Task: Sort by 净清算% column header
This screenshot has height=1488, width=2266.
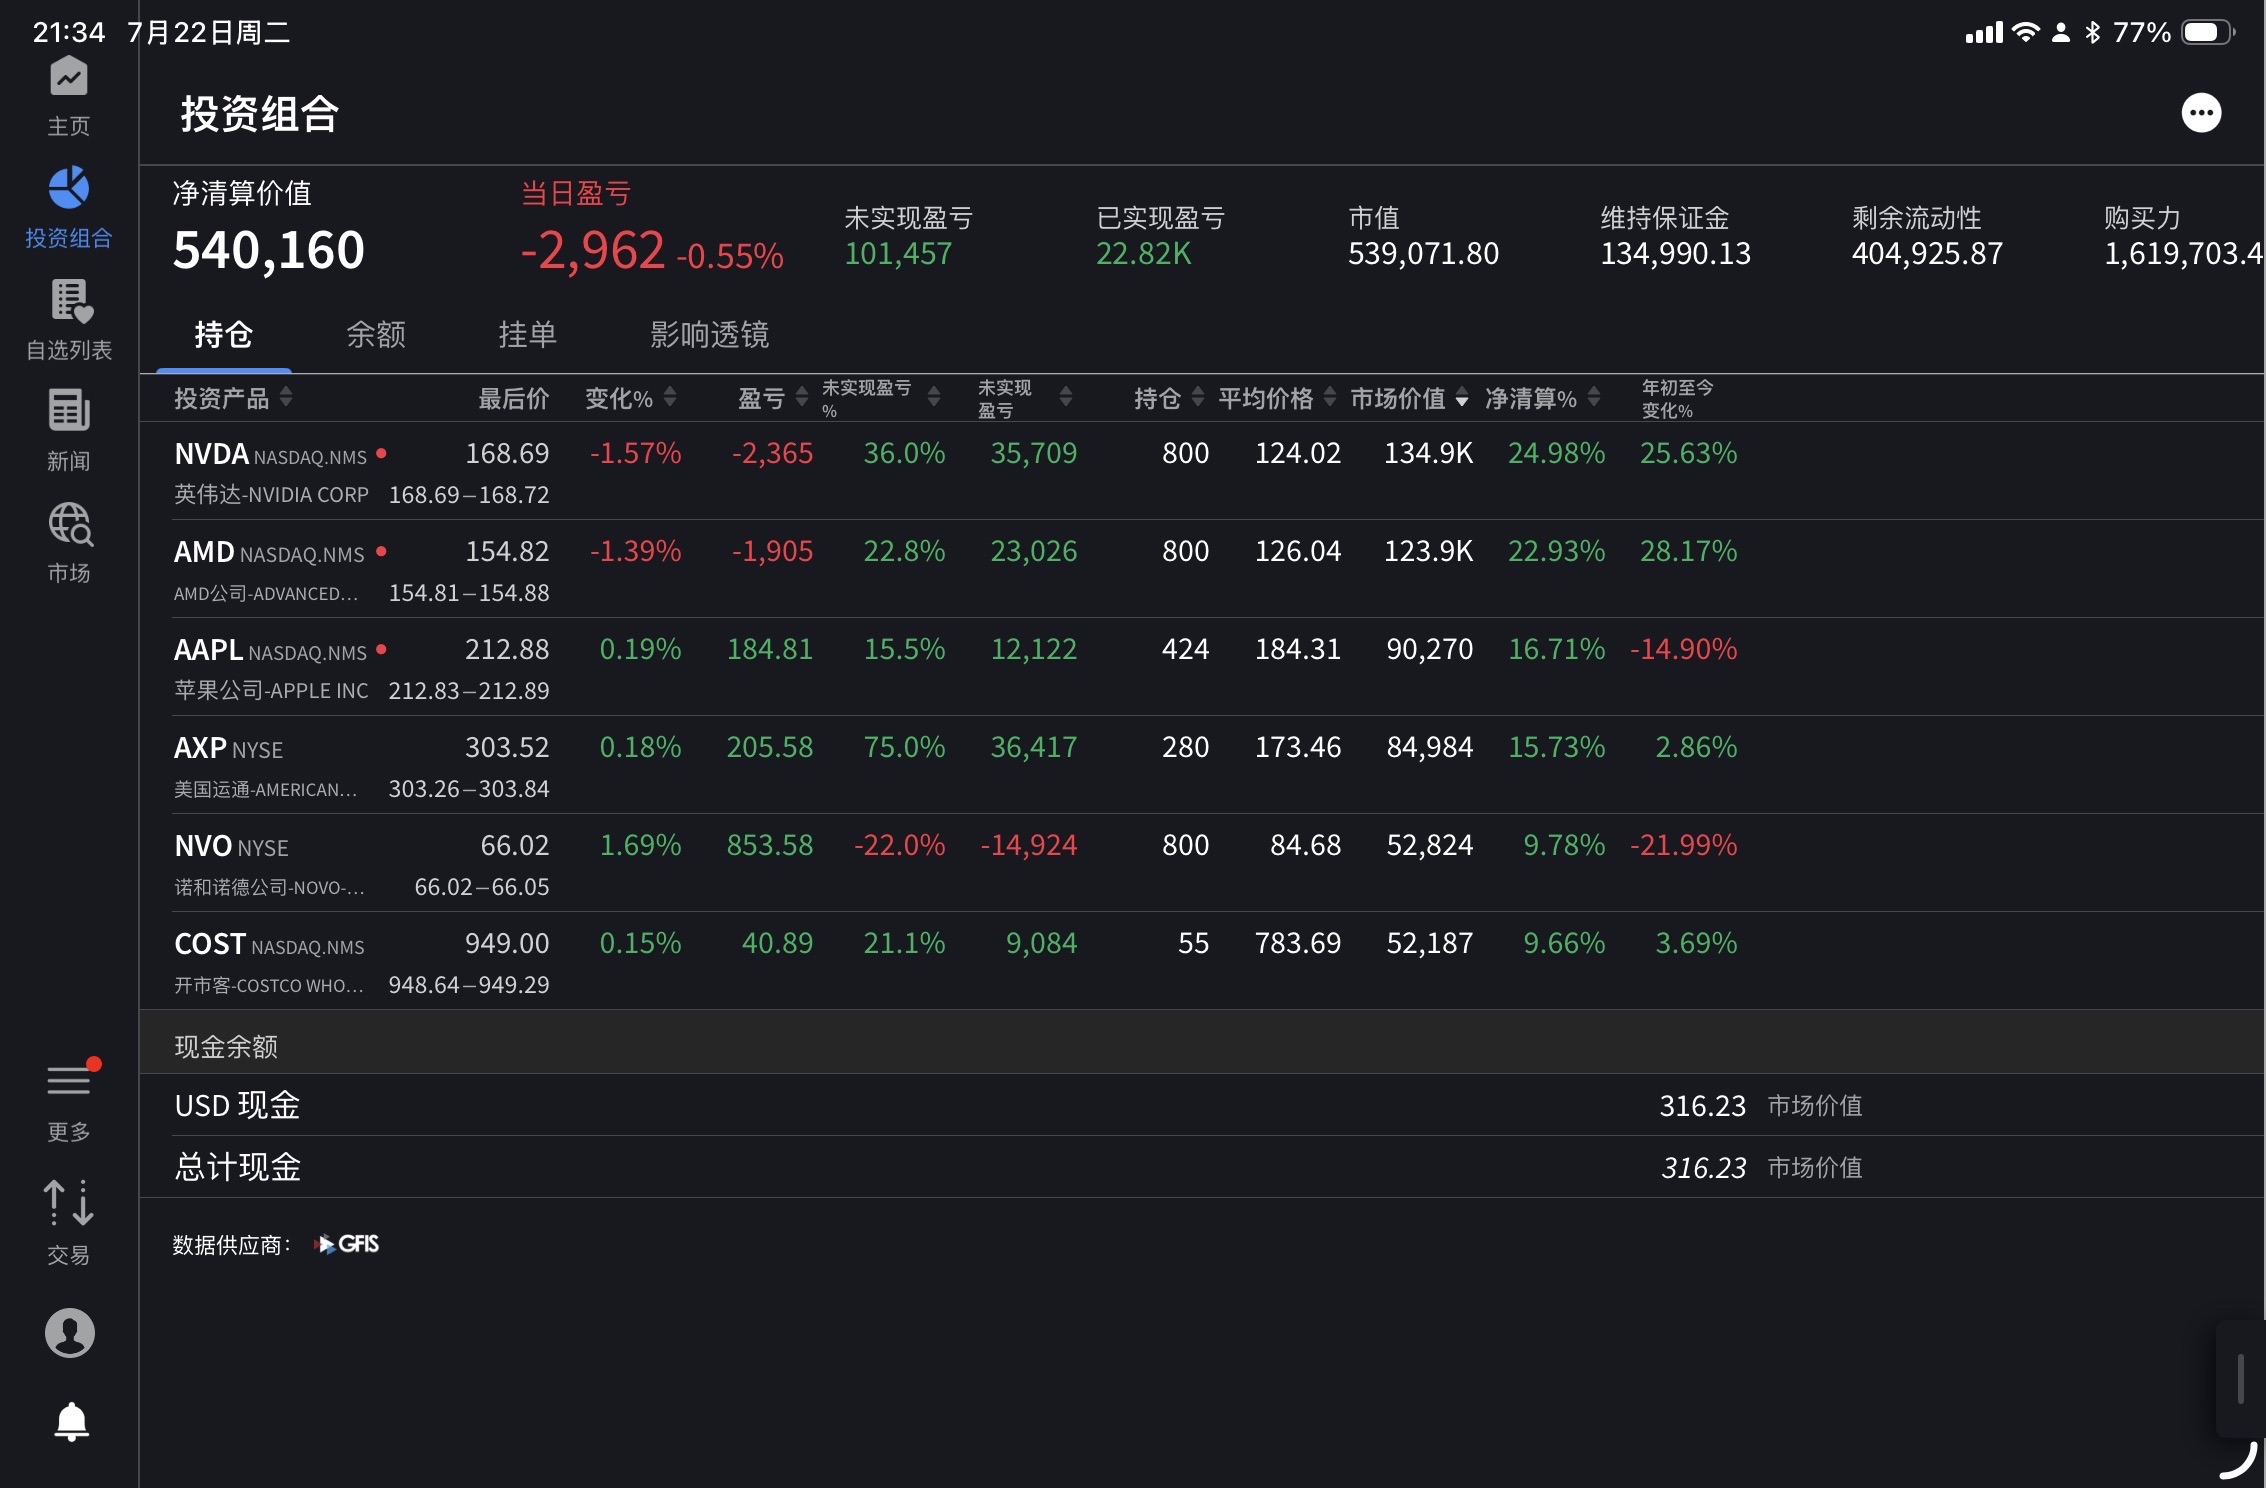Action: pyautogui.click(x=1543, y=398)
